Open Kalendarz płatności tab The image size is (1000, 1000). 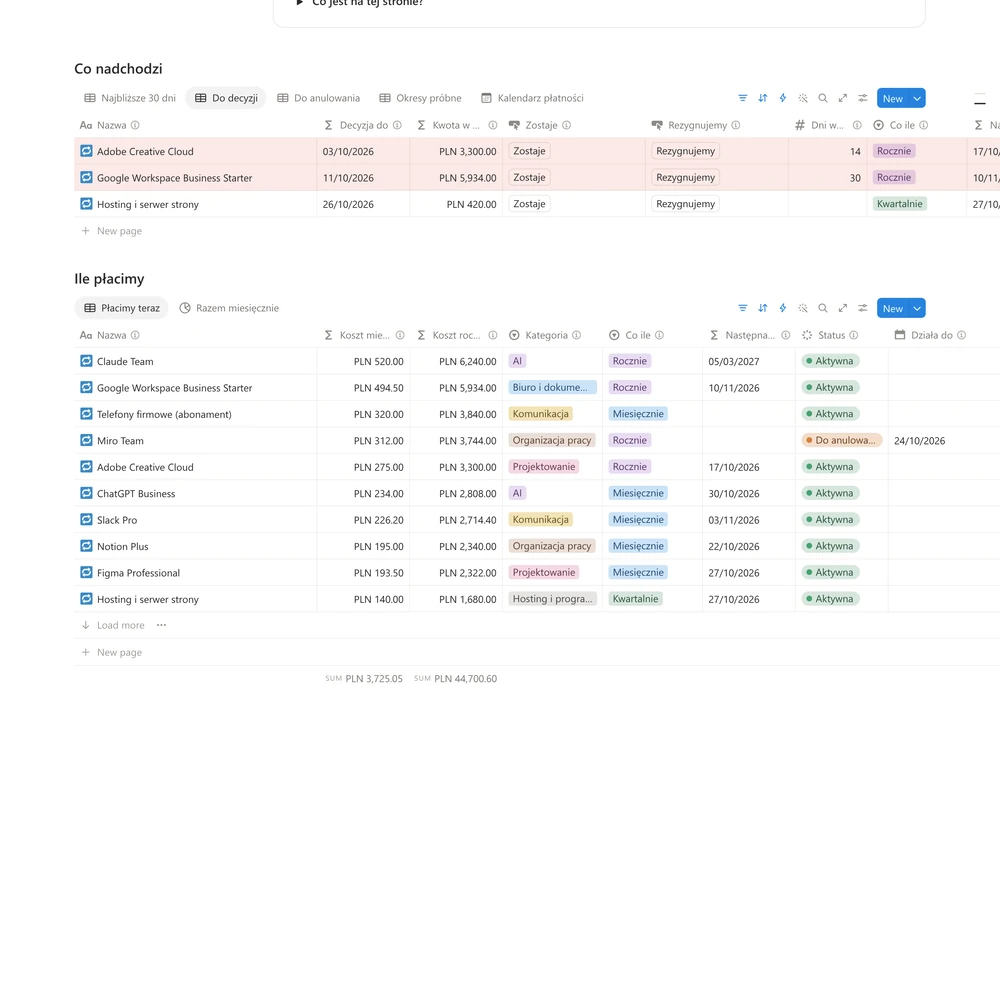click(x=533, y=98)
